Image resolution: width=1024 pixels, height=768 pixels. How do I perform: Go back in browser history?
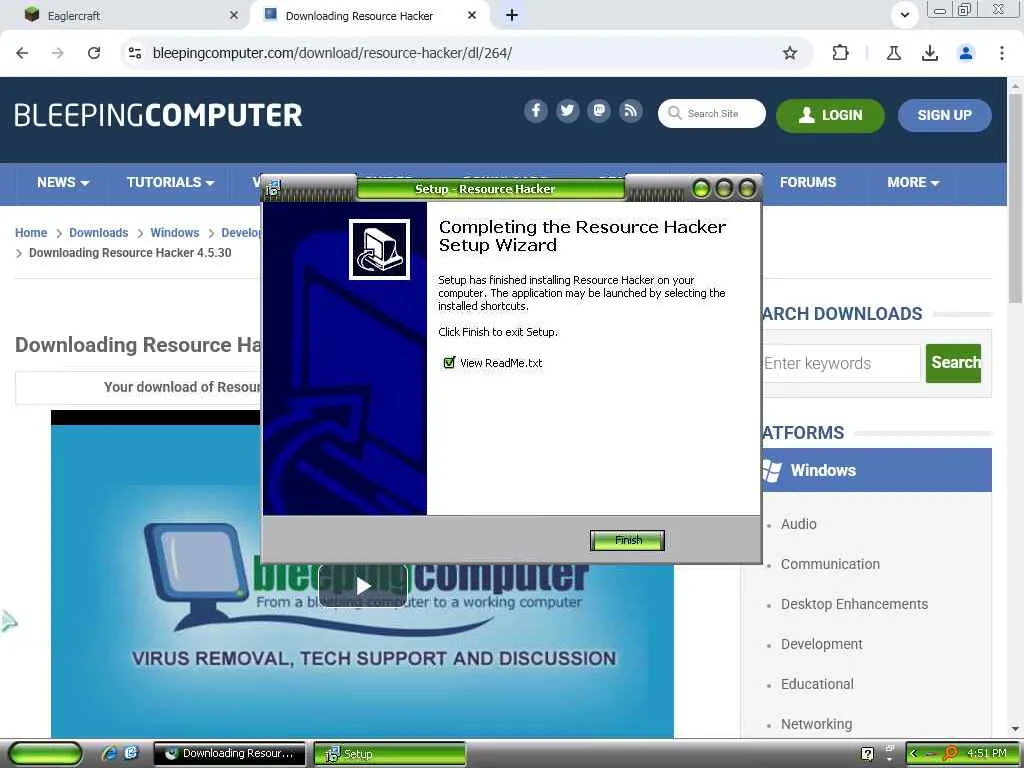point(22,53)
